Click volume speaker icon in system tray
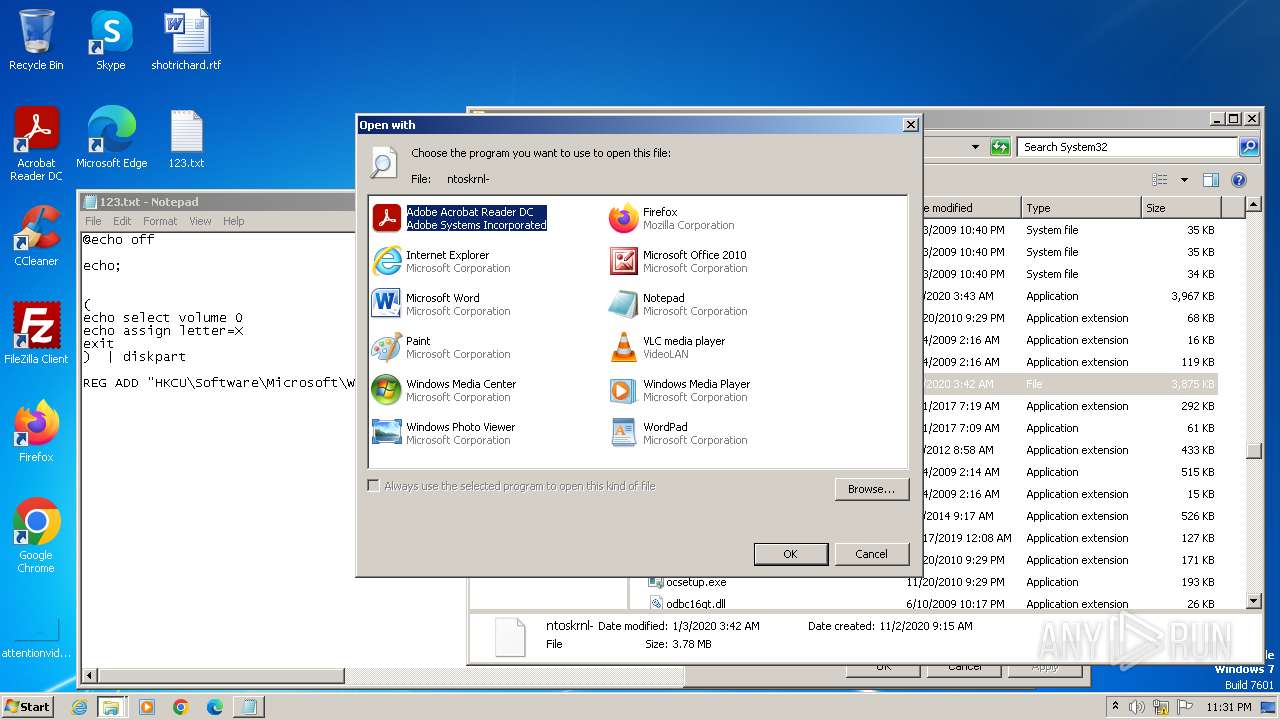Screen dimensions: 1280x720 point(1137,707)
